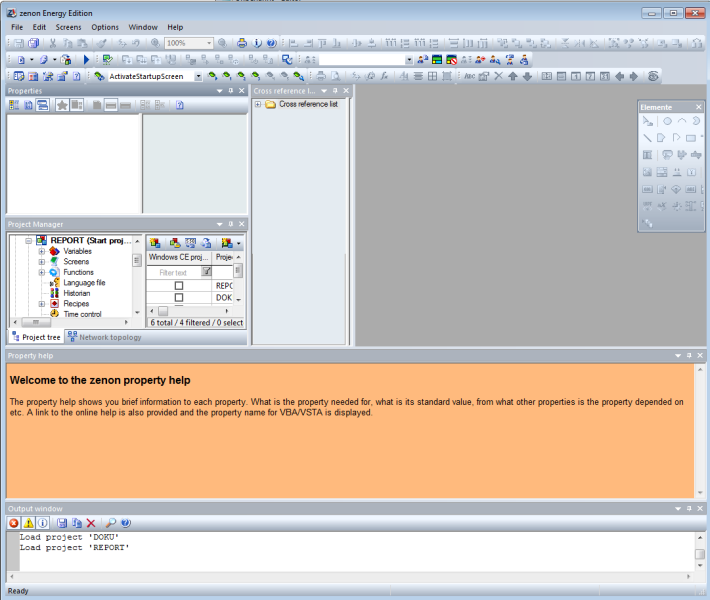
Task: Switch to the Project tree tab
Action: [x=37, y=337]
